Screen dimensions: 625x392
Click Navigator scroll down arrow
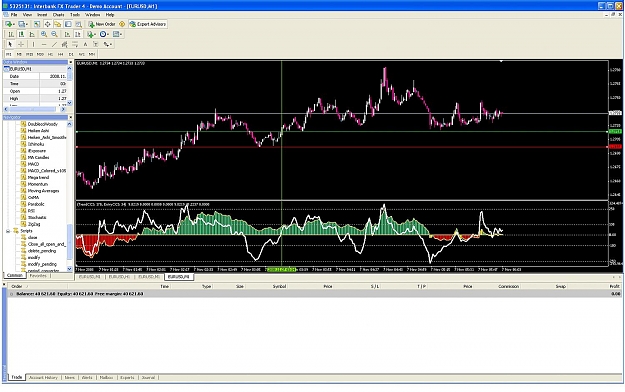click(x=70, y=269)
